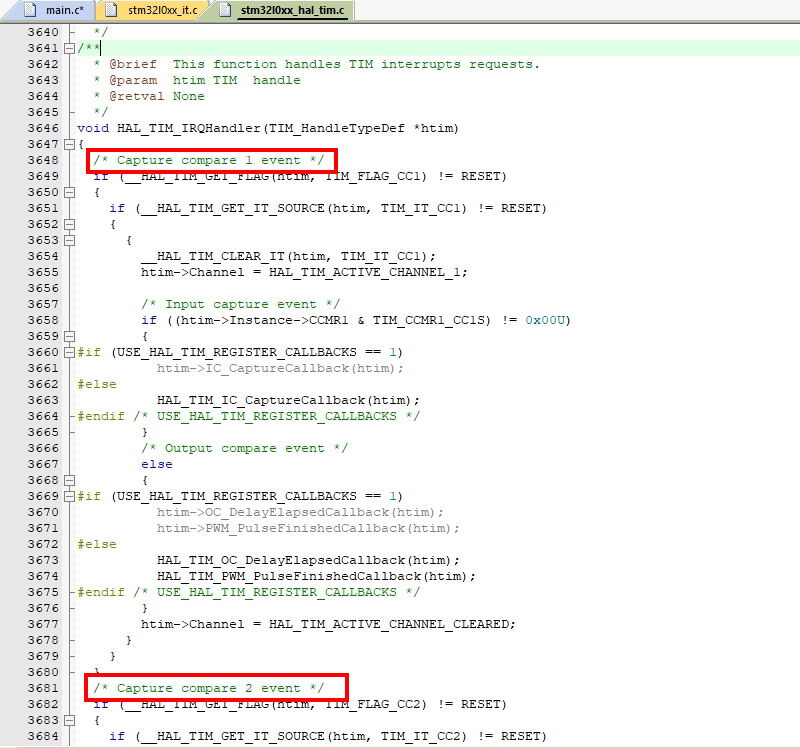Image resolution: width=800 pixels, height=748 pixels.
Task: Fold the if block at line 3650
Action: click(68, 192)
